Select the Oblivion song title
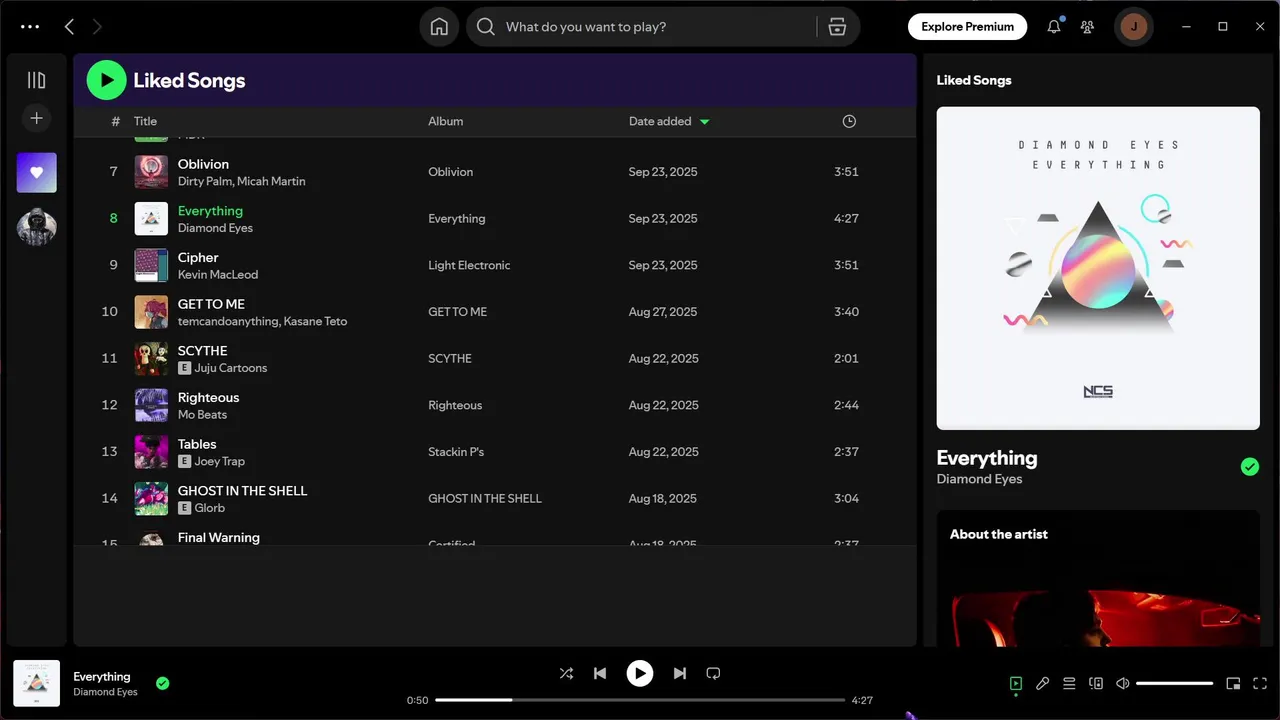The image size is (1280, 720). pyautogui.click(x=203, y=164)
